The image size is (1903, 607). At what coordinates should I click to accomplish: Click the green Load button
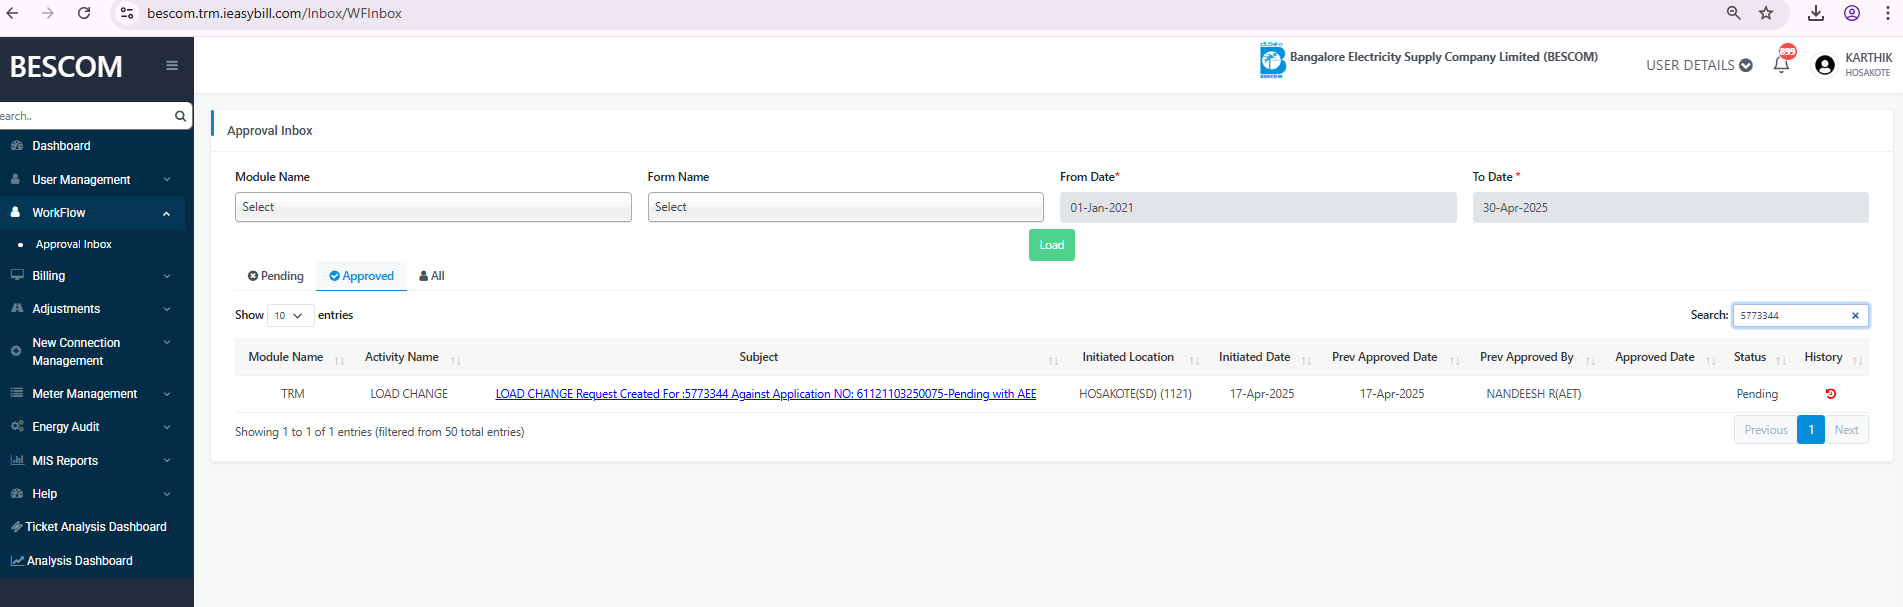coord(1052,245)
